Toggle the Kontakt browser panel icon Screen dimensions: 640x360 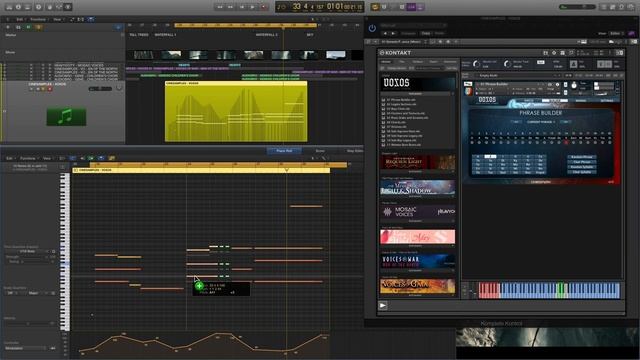546,53
